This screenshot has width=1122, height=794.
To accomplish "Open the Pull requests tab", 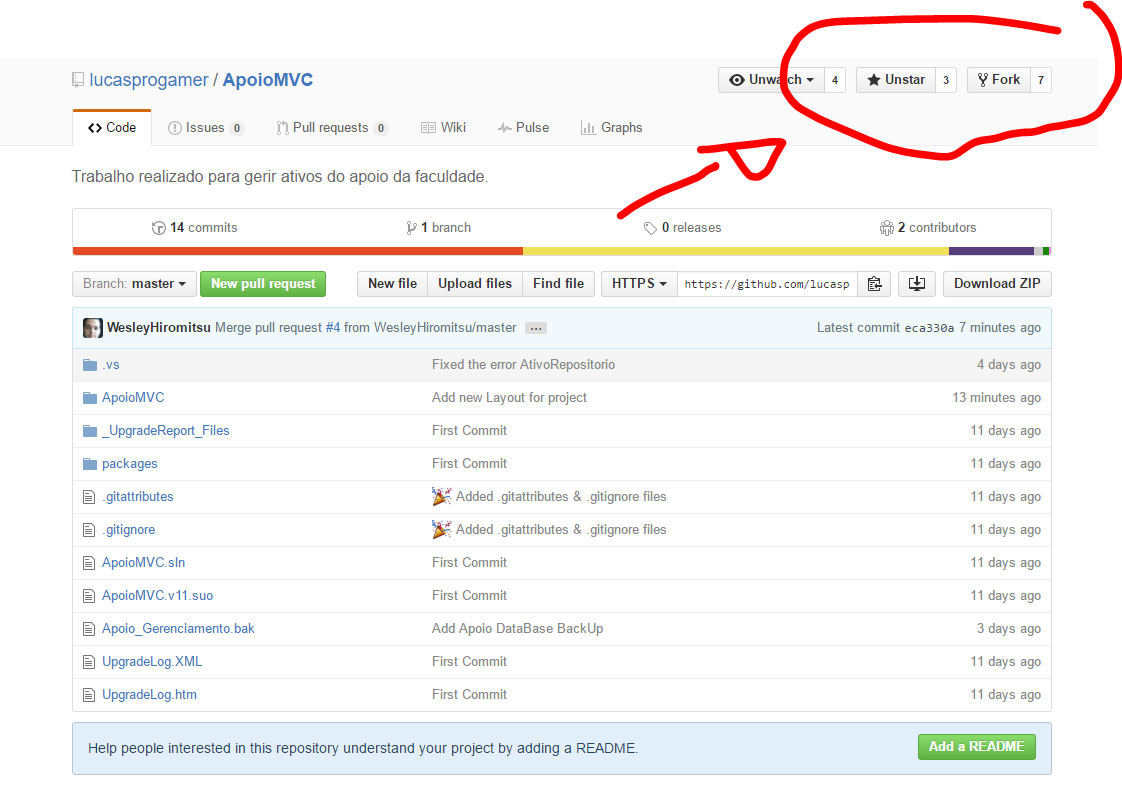I will tap(332, 128).
